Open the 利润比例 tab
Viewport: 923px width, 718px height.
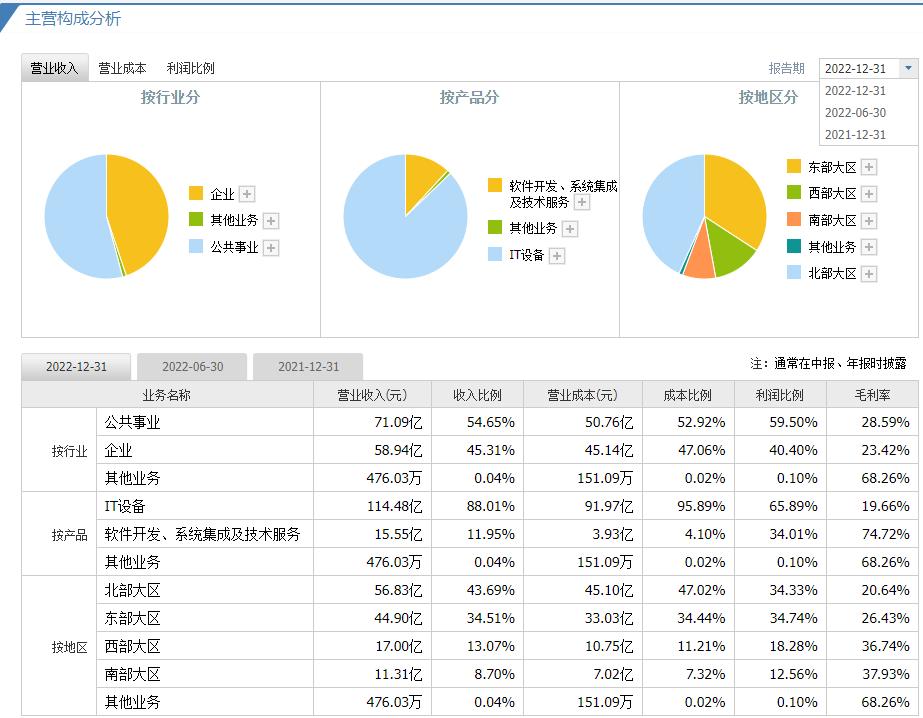190,68
